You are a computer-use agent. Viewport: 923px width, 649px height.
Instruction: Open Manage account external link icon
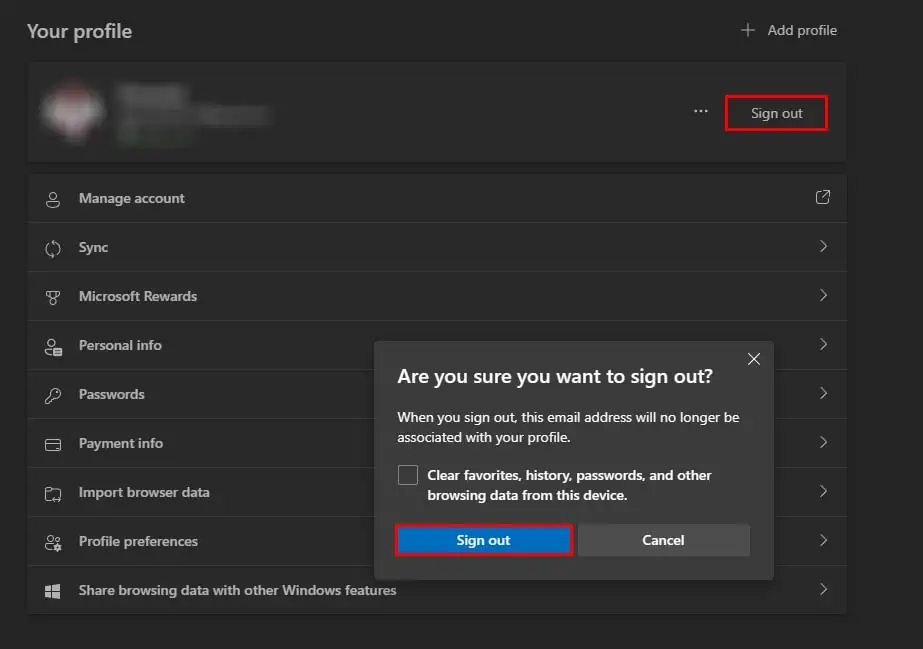(x=823, y=197)
